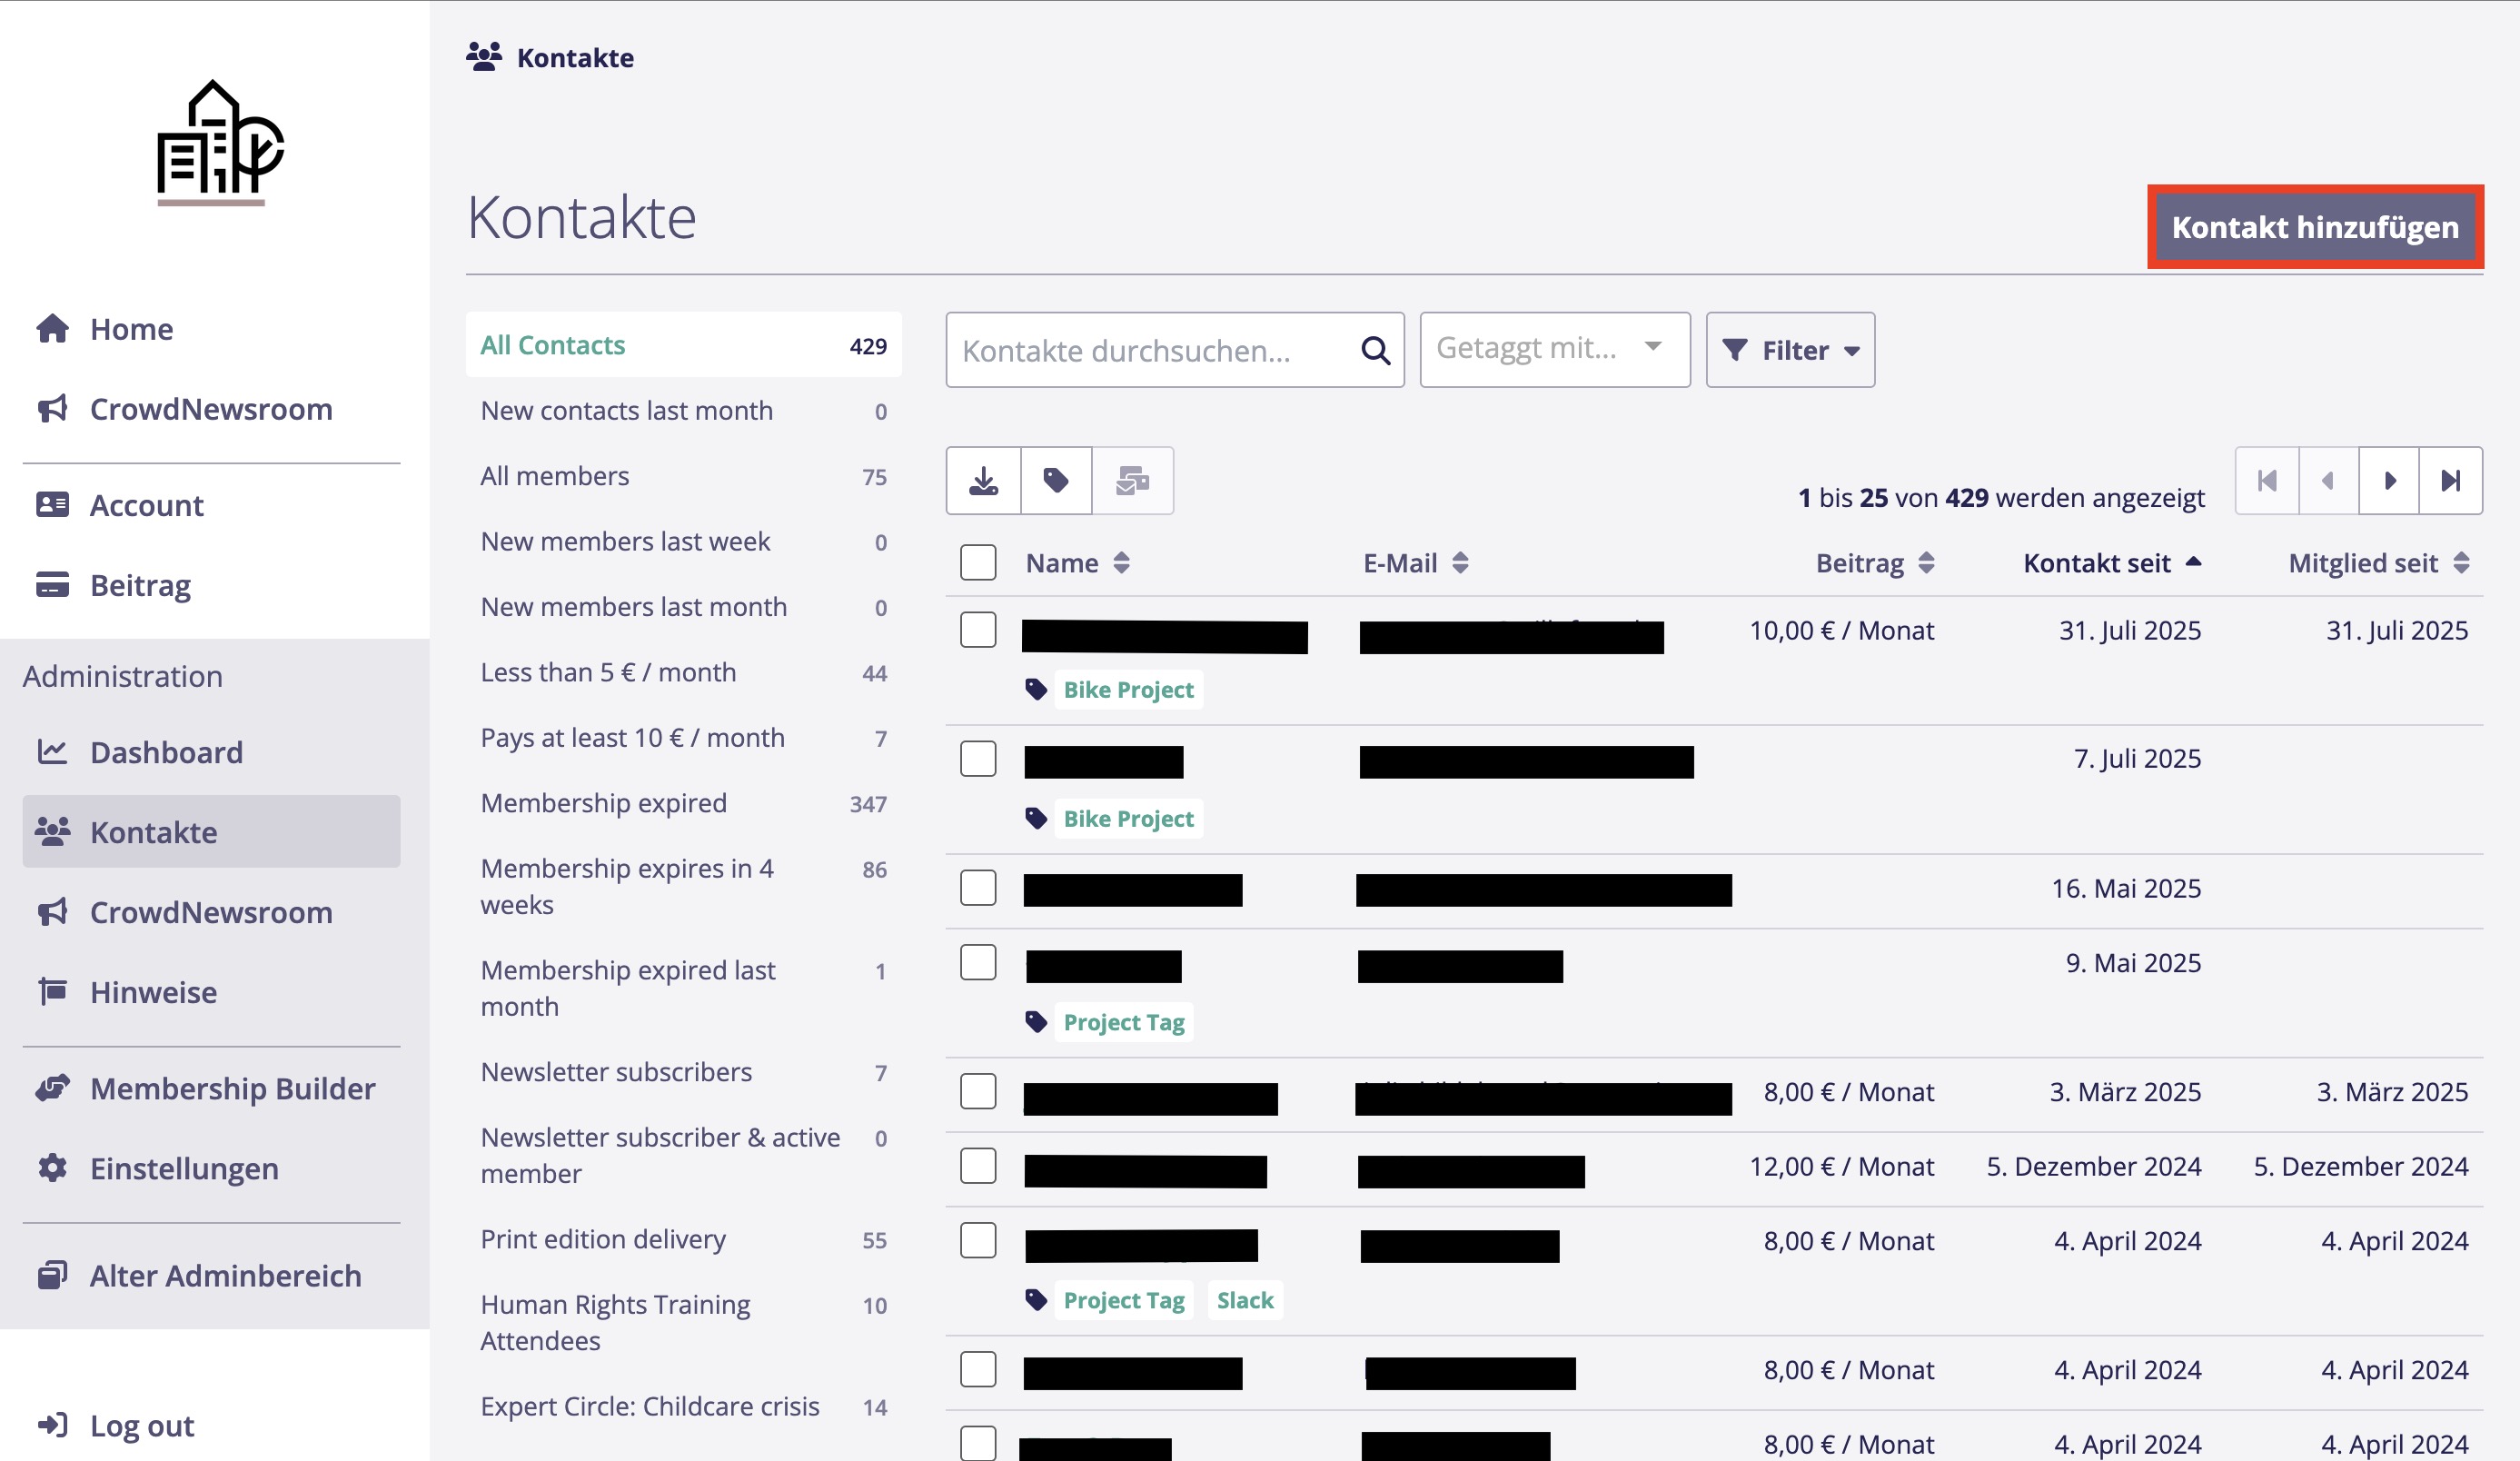Screen dimensions: 2520x1461
Task: Open the Membership expired segment
Action: [x=603, y=803]
